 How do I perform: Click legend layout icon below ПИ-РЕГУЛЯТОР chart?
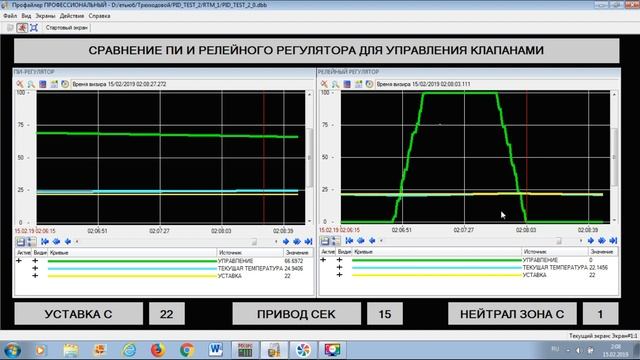[31, 242]
